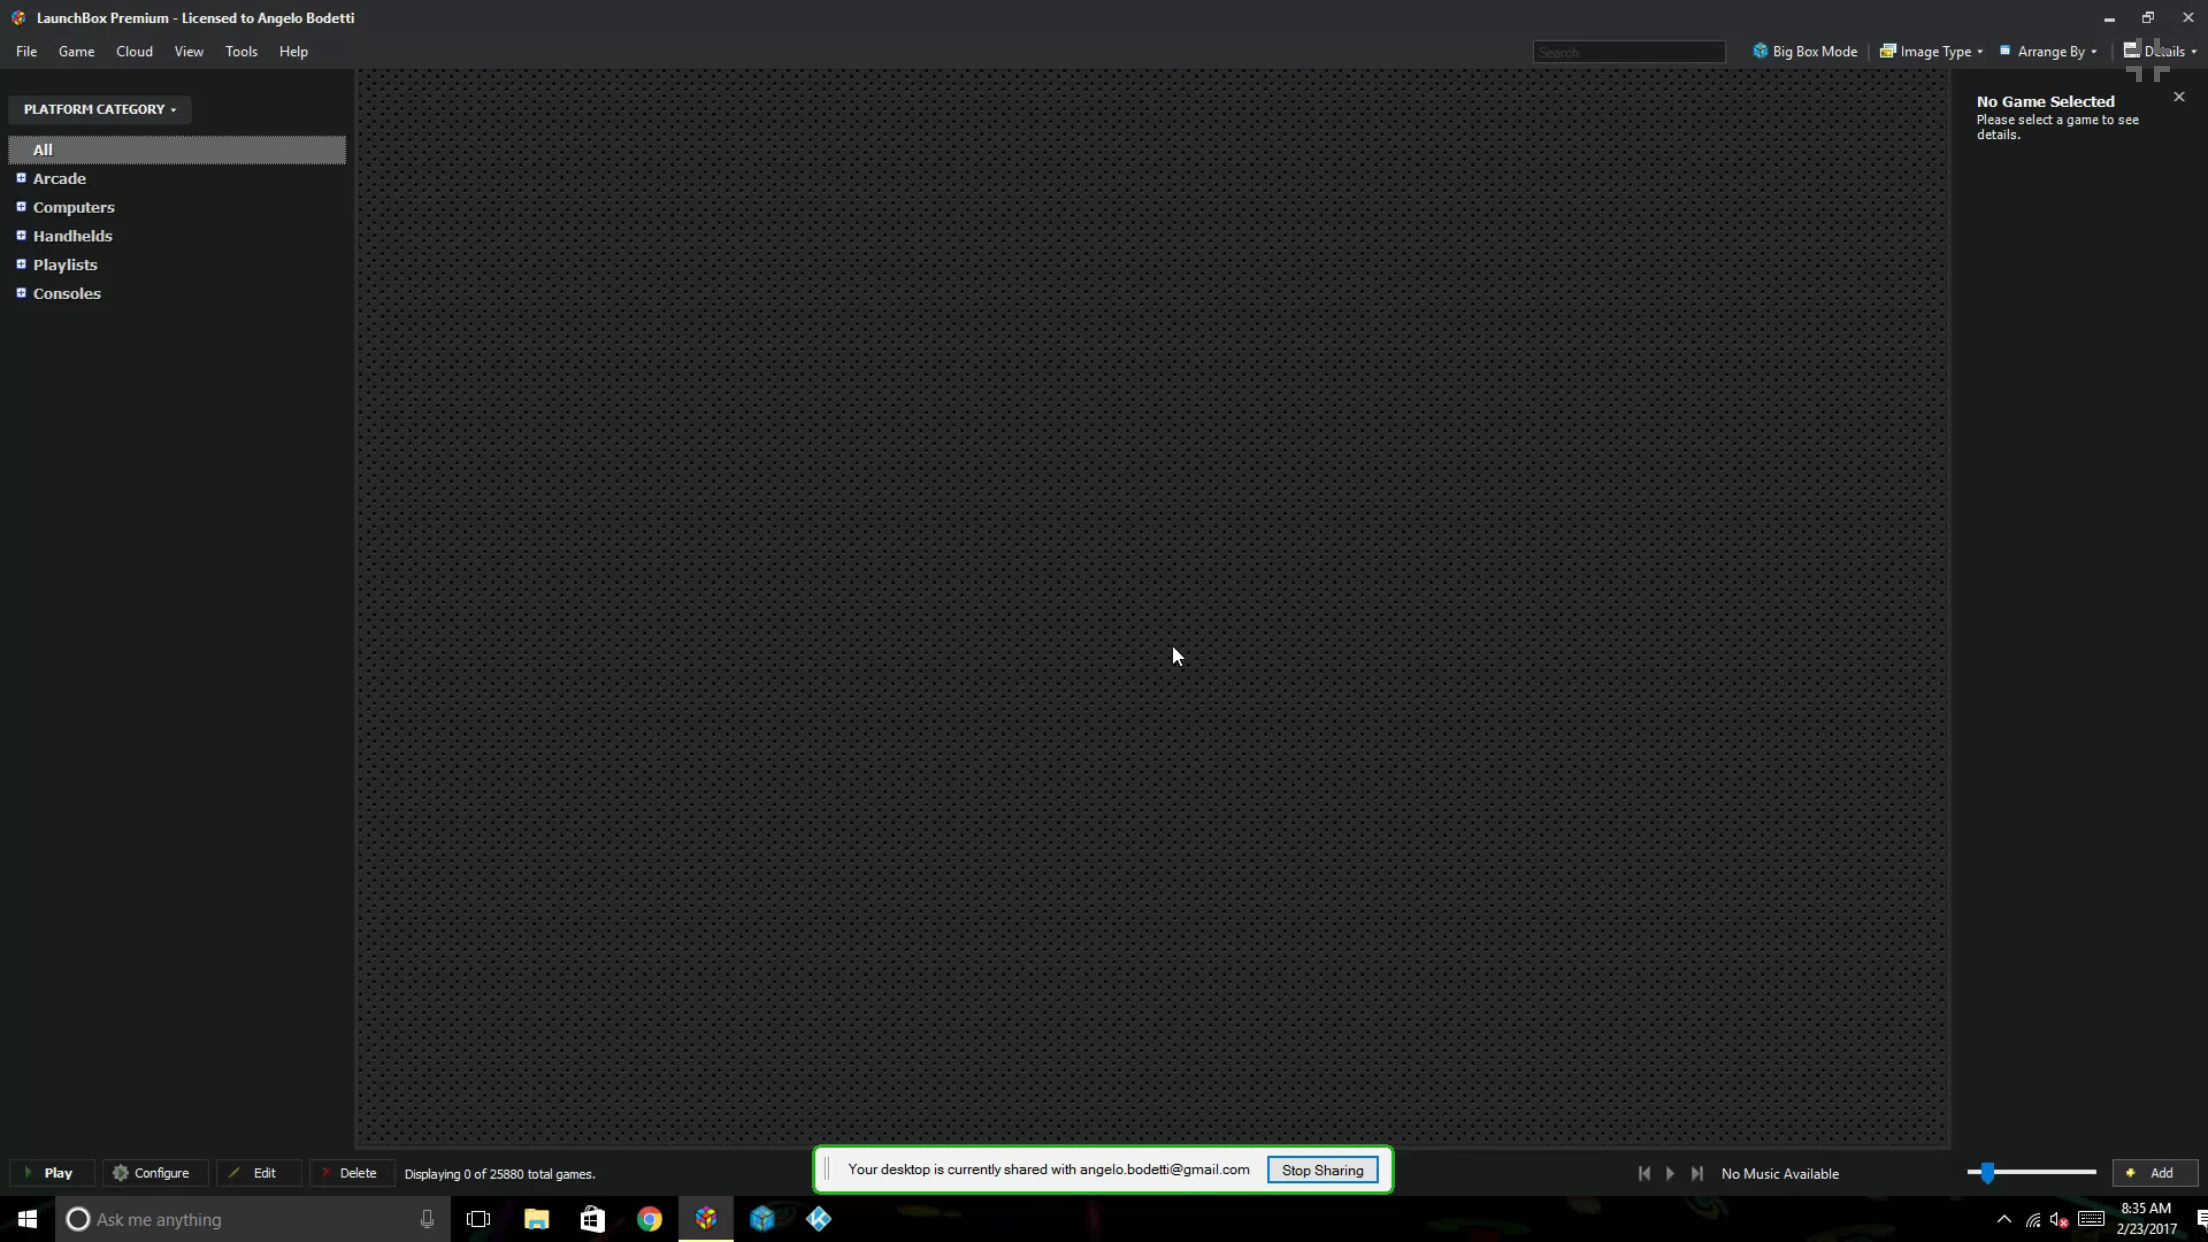
Task: Open Google Chrome from taskbar
Action: click(x=649, y=1219)
